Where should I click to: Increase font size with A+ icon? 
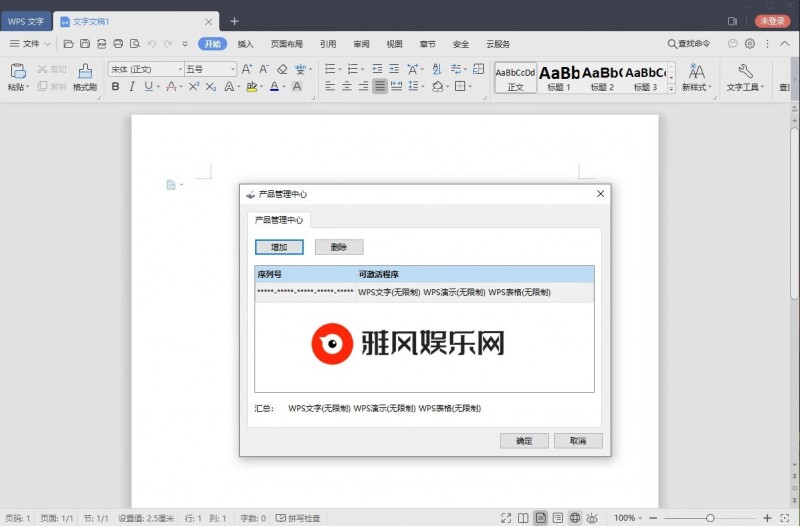pos(247,69)
